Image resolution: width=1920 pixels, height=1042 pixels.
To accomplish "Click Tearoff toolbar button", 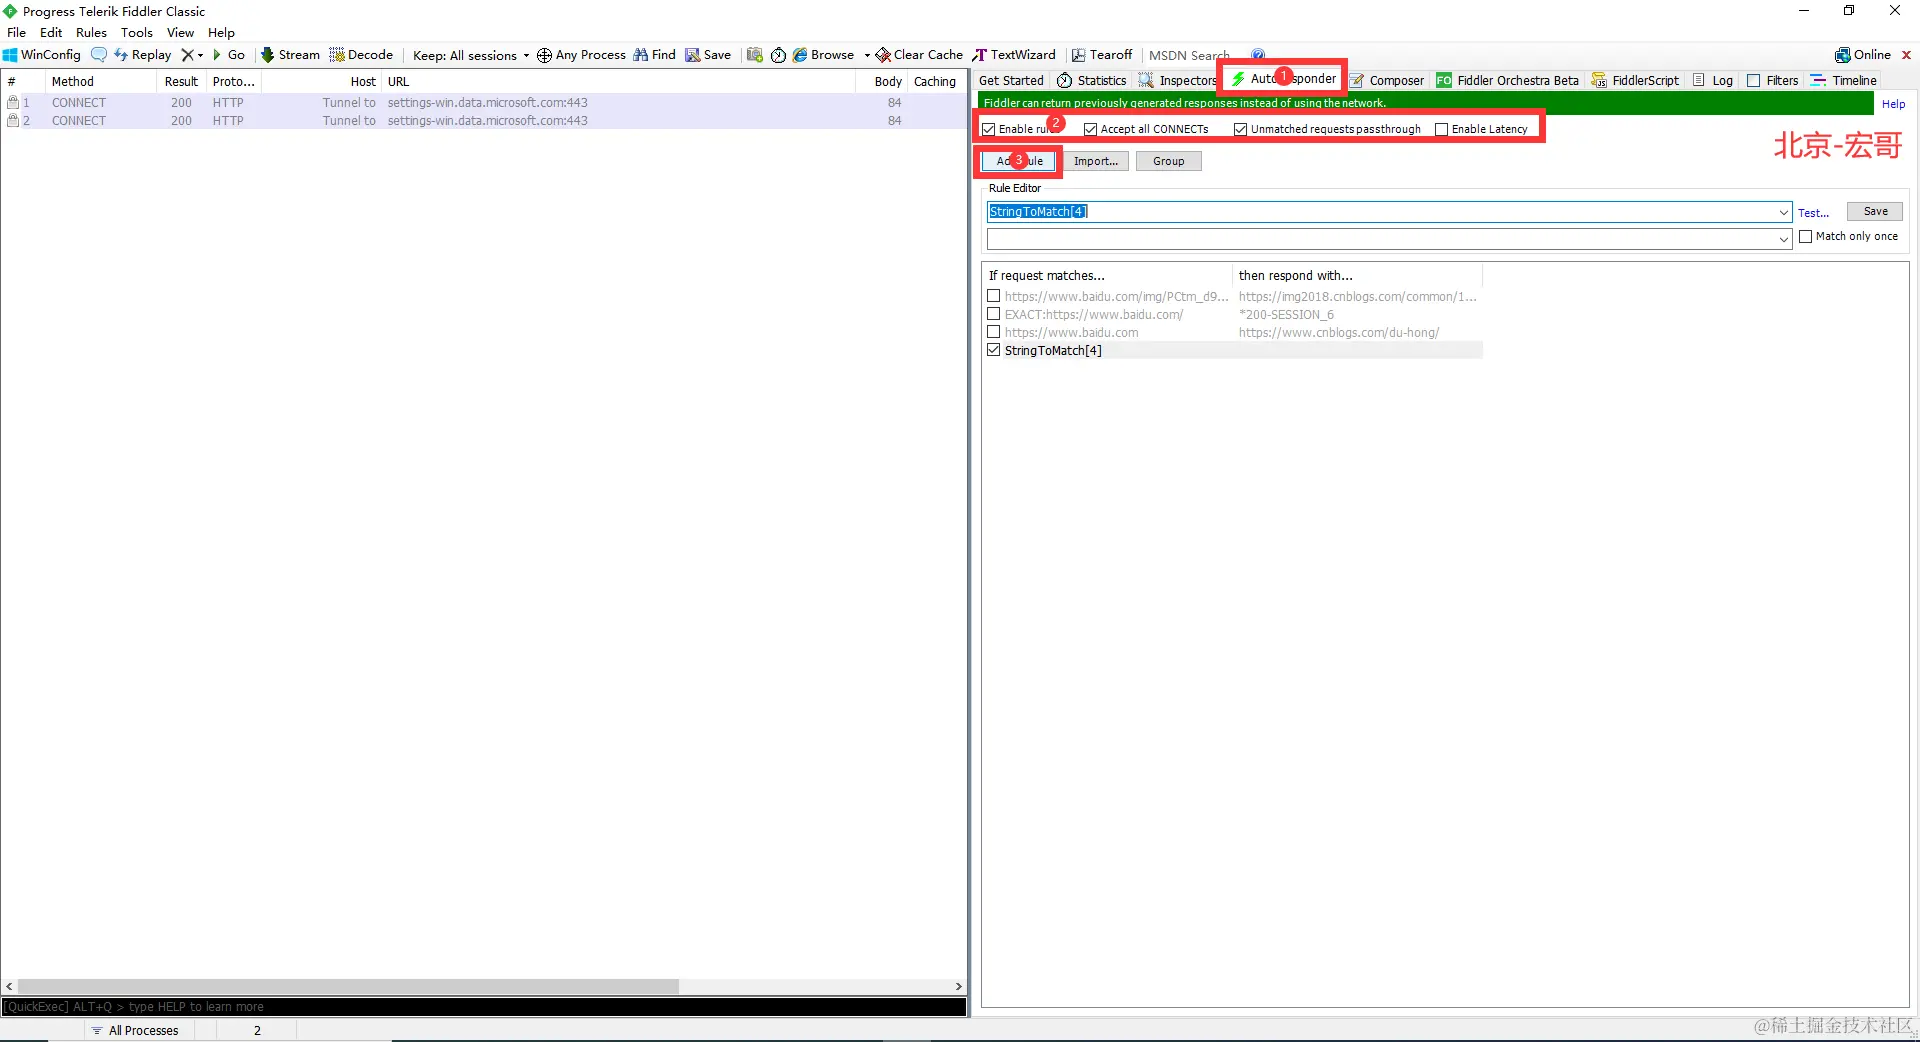I will (1102, 55).
